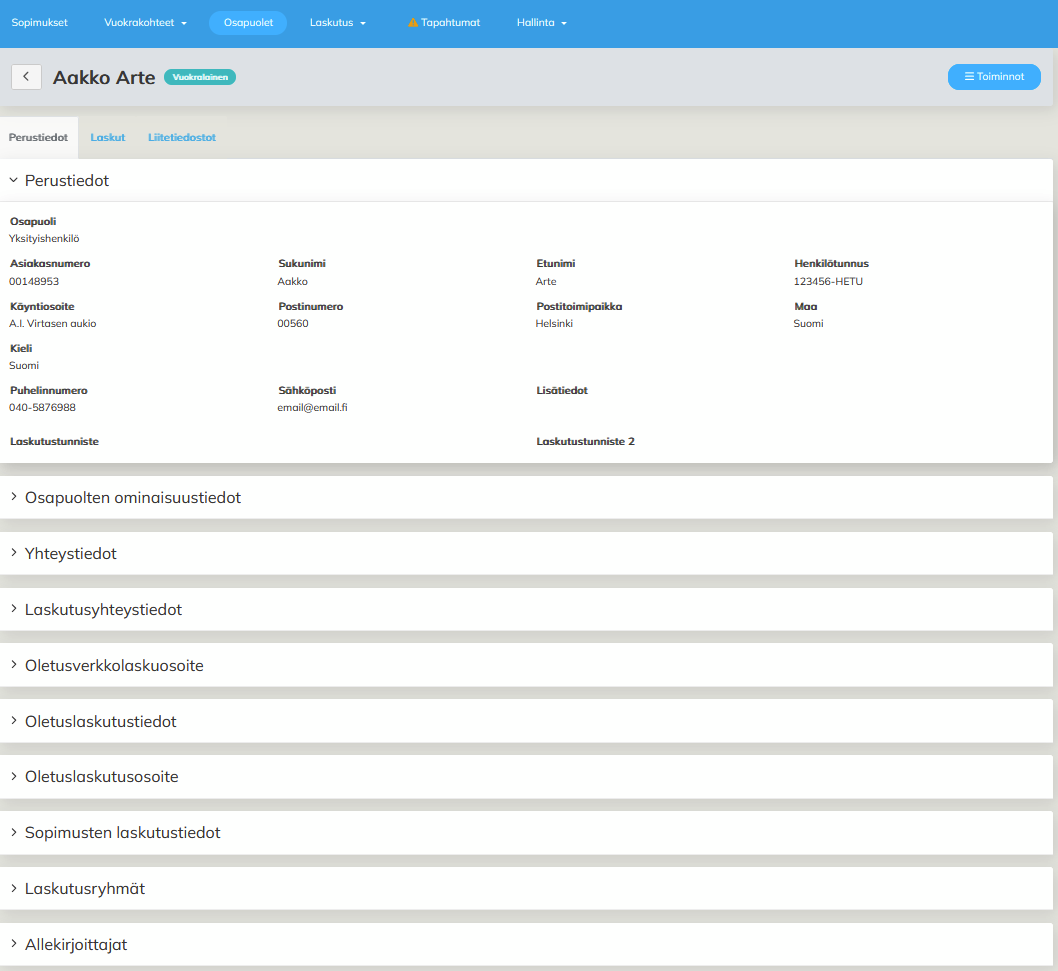The height and width of the screenshot is (971, 1058).
Task: Click the back arrow button
Action: pyautogui.click(x=26, y=77)
